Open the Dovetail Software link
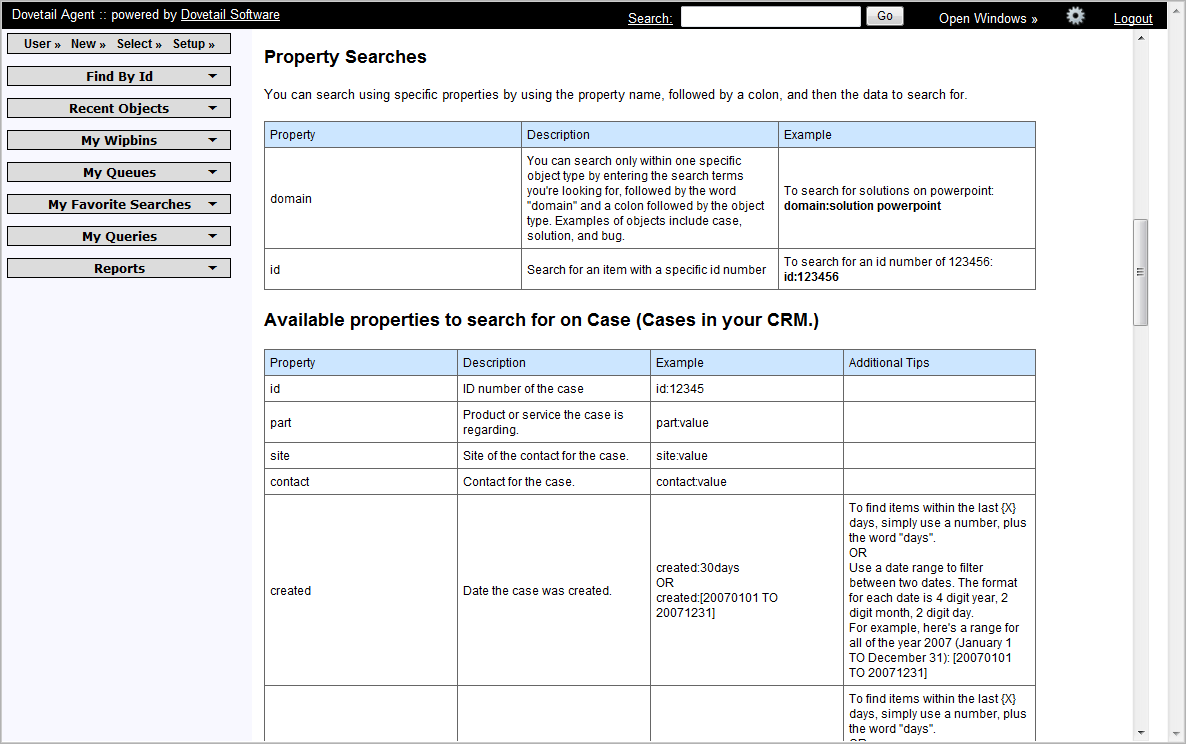The height and width of the screenshot is (744, 1186). pyautogui.click(x=230, y=14)
